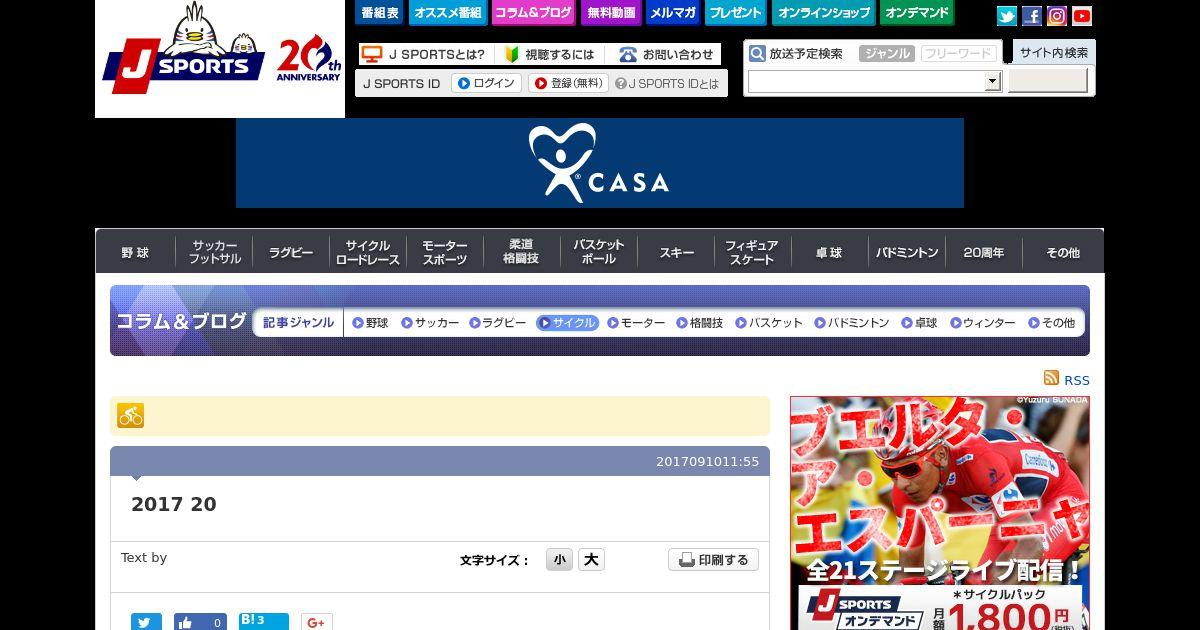Filter articles by サッカー genre
Viewport: 1200px width, 630px height.
click(x=430, y=323)
